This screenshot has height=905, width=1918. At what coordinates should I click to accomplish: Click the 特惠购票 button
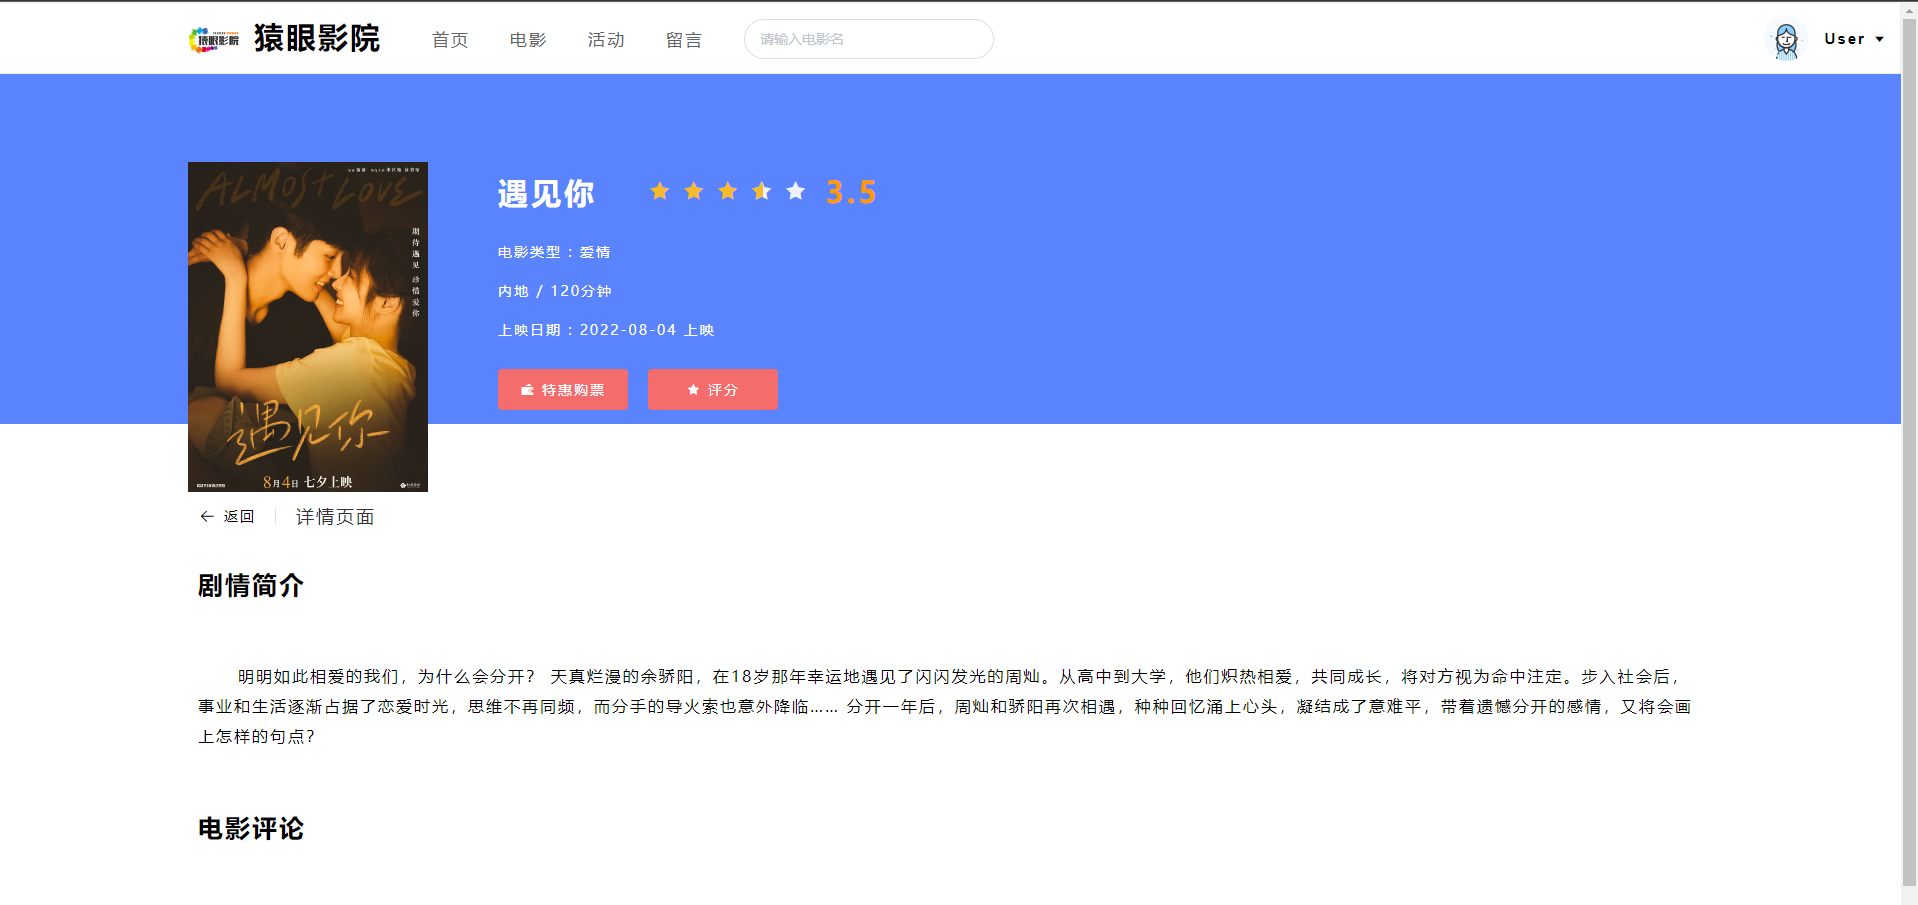(563, 390)
